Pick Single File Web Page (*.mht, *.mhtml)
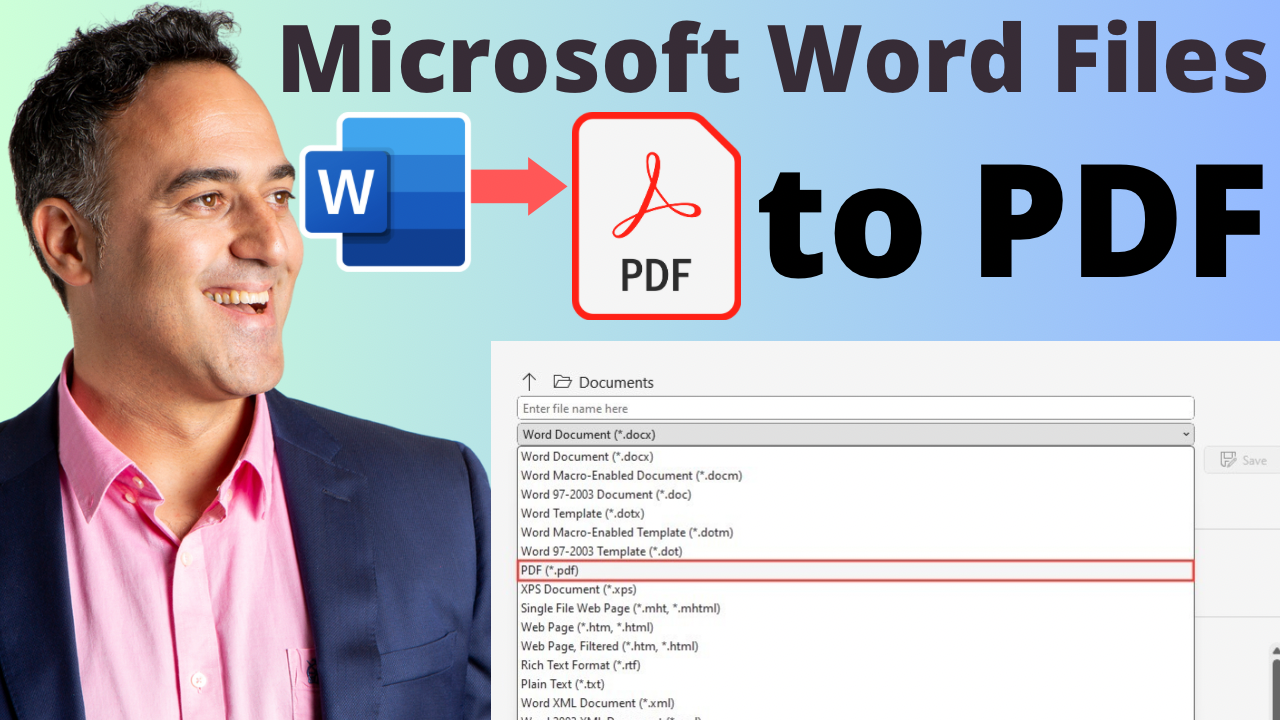 [855, 609]
